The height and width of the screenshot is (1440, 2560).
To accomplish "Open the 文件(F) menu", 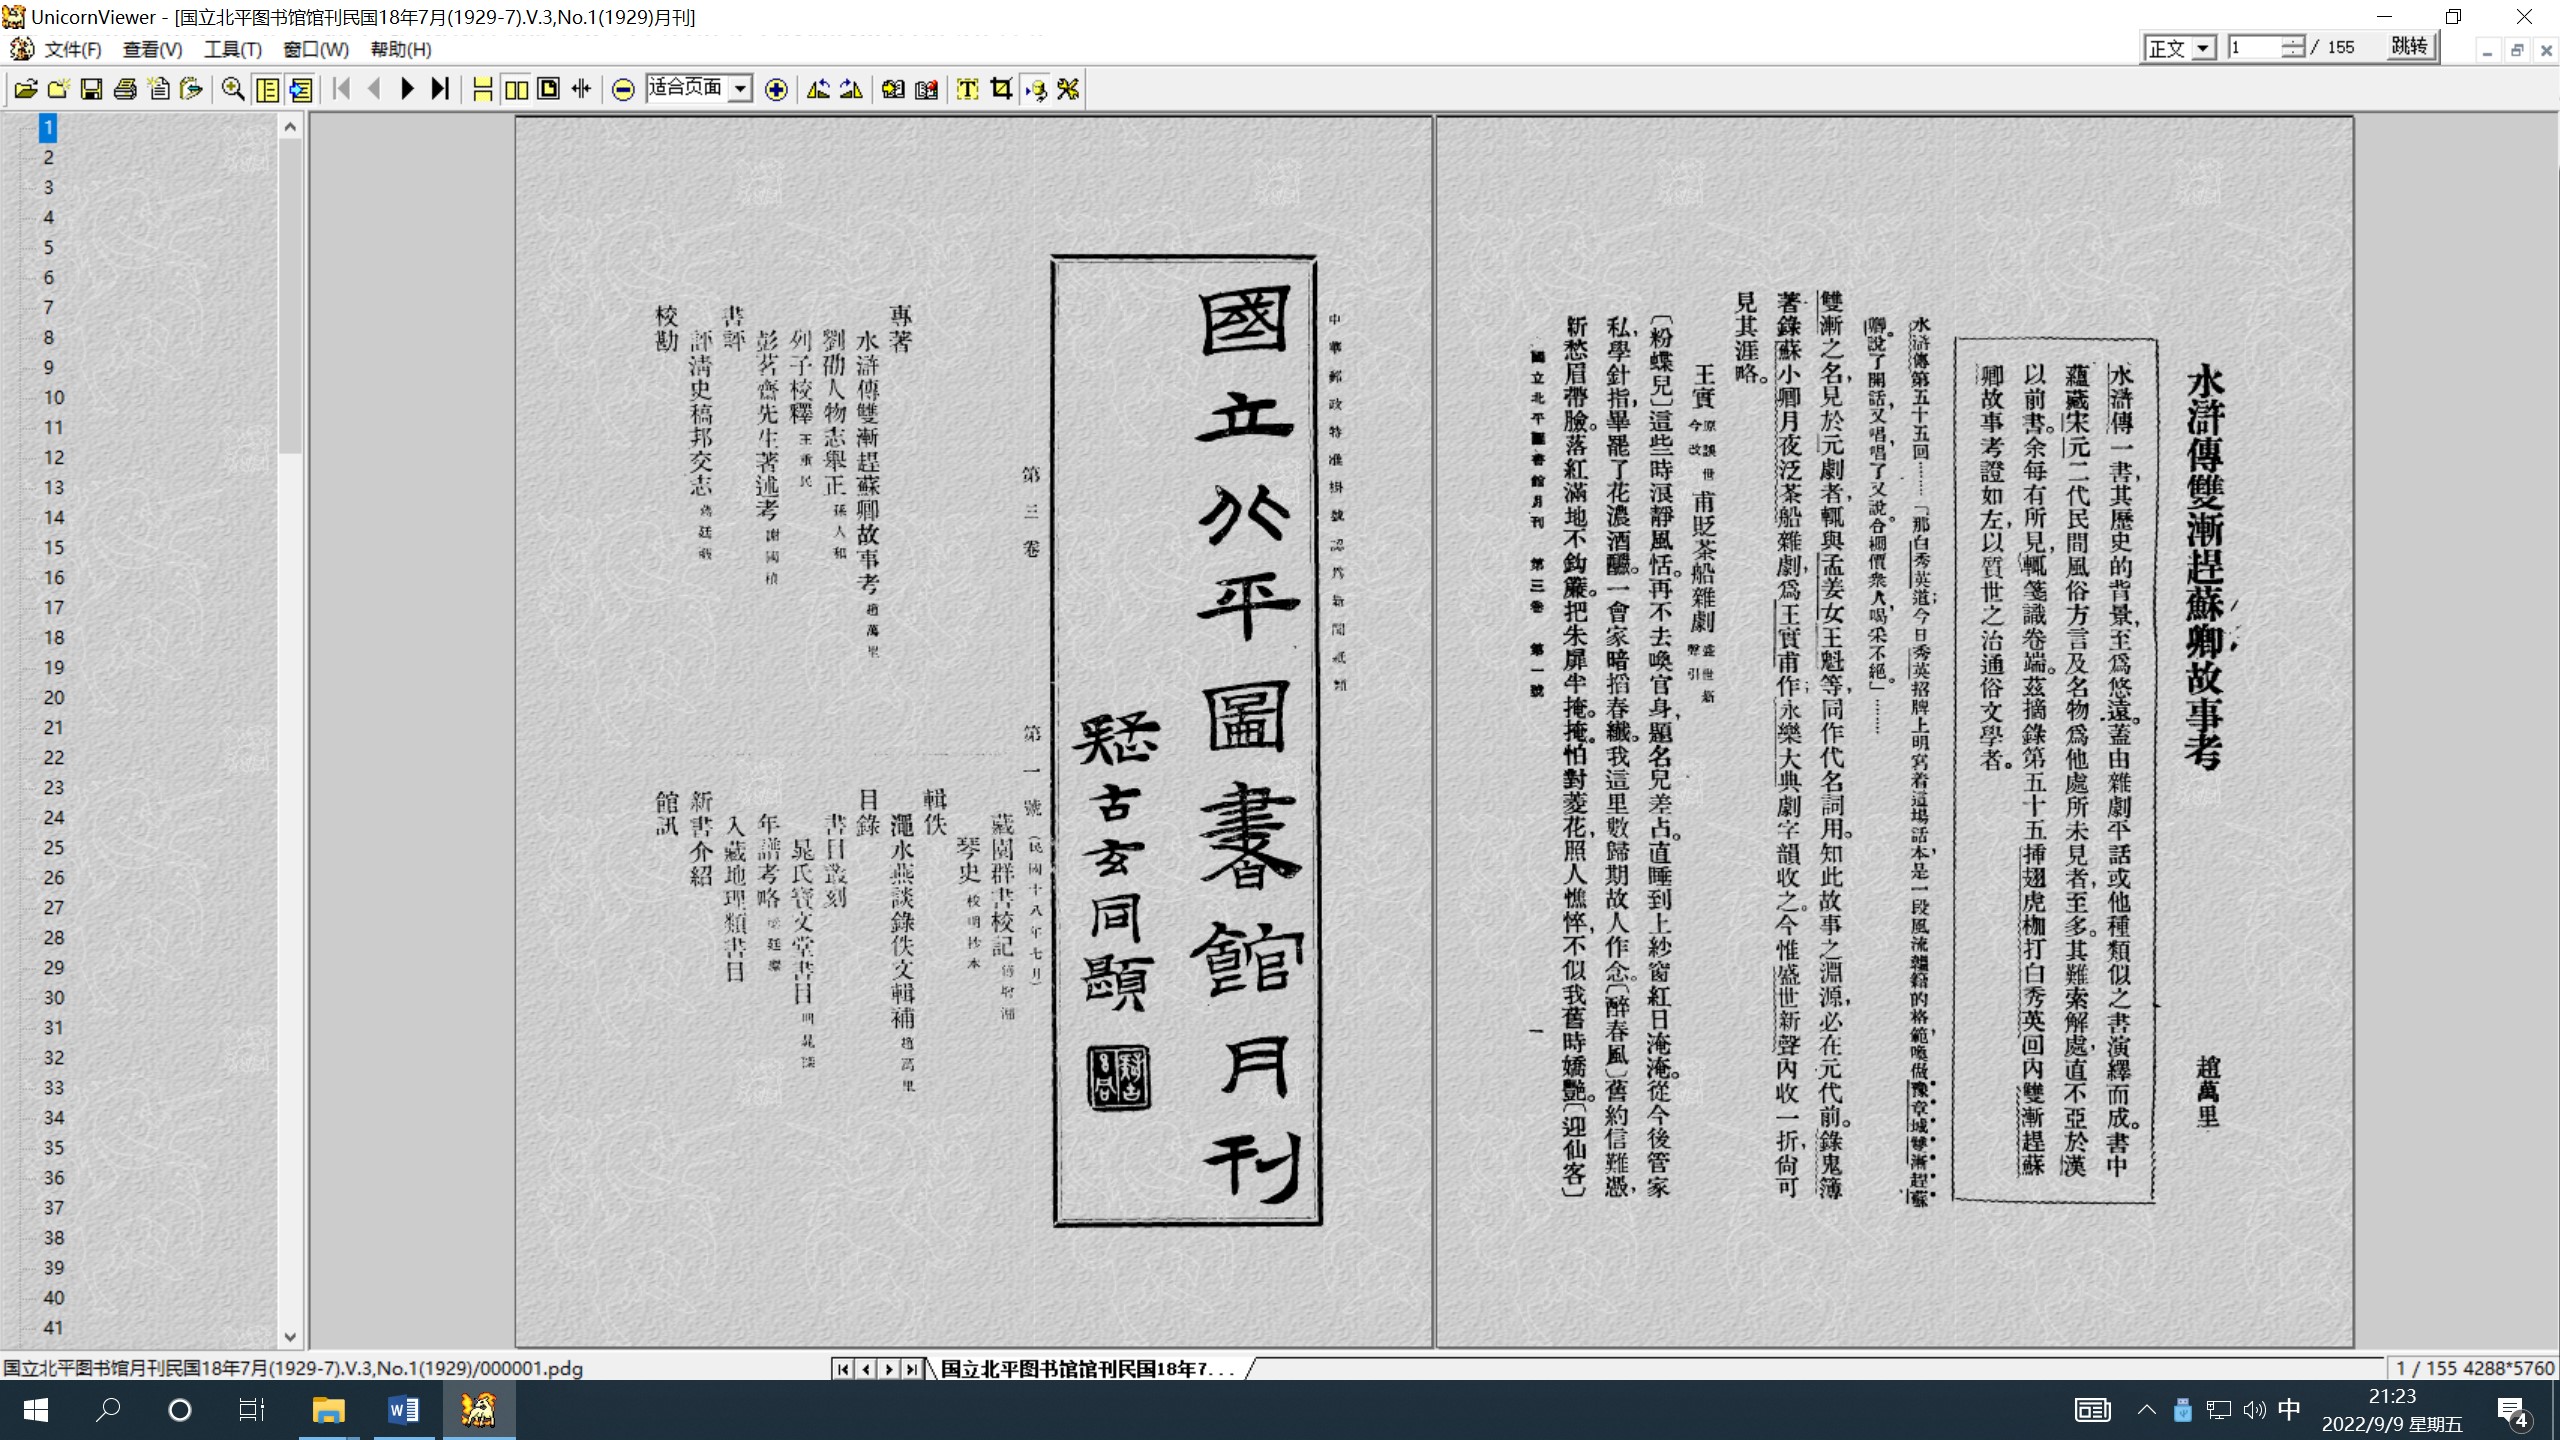I will (x=72, y=49).
